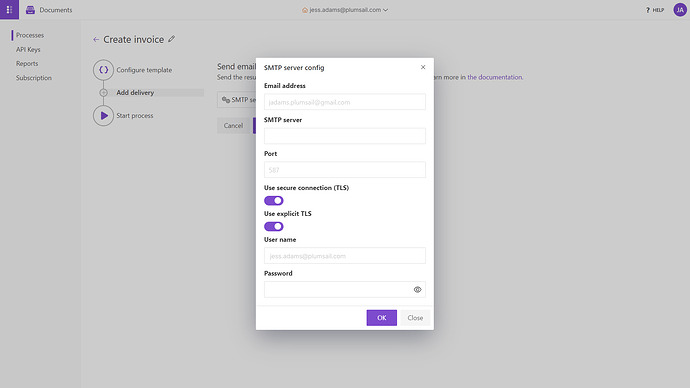
Task: Select the Configure template step label
Action: pyautogui.click(x=144, y=70)
